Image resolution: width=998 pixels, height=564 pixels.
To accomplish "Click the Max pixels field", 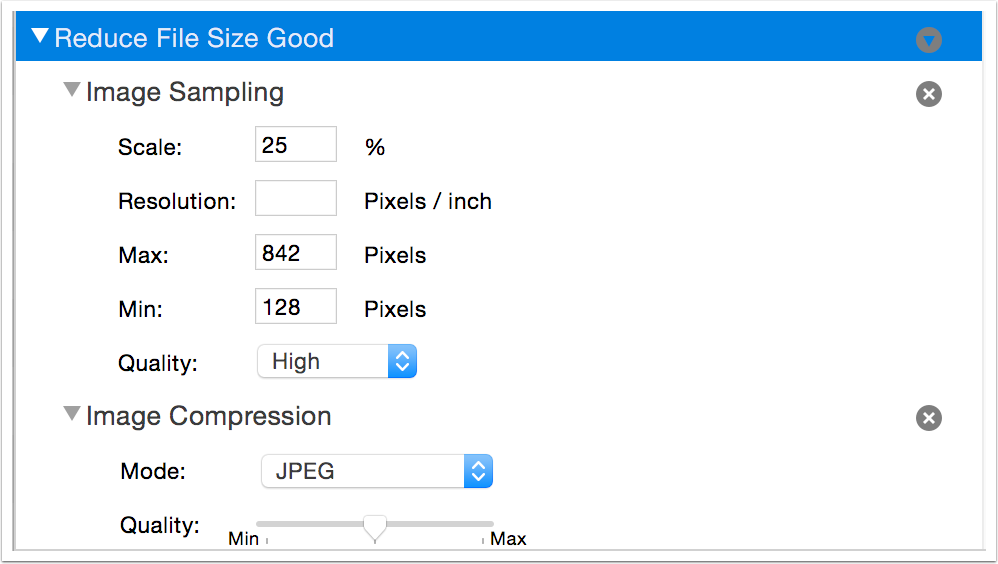I will coord(295,253).
